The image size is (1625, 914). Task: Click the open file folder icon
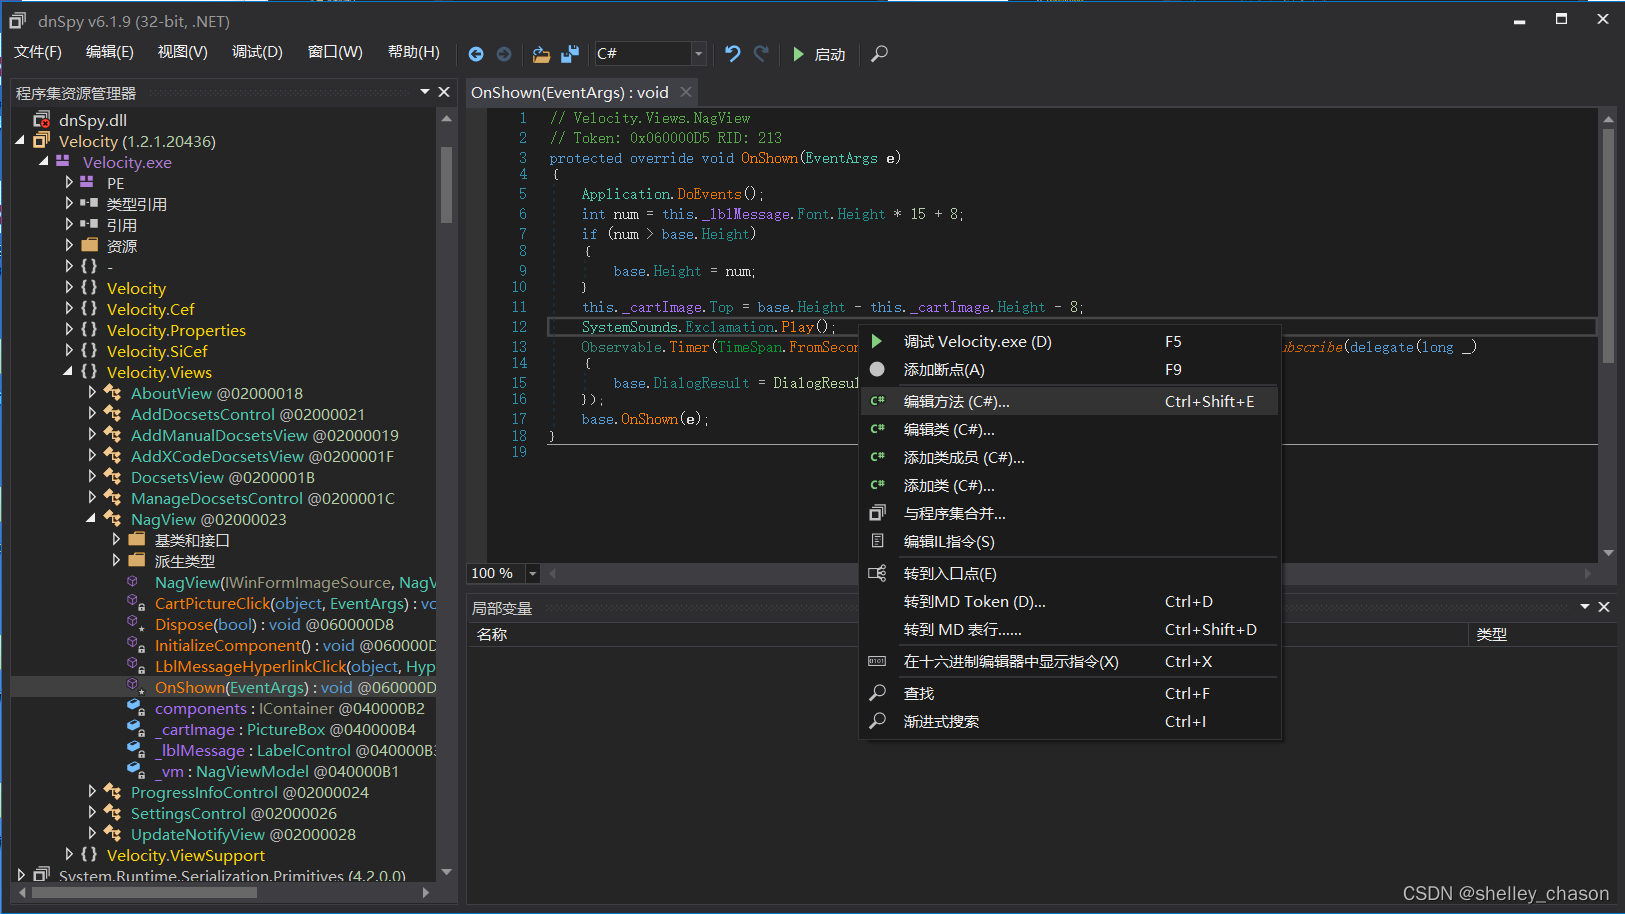coord(541,54)
